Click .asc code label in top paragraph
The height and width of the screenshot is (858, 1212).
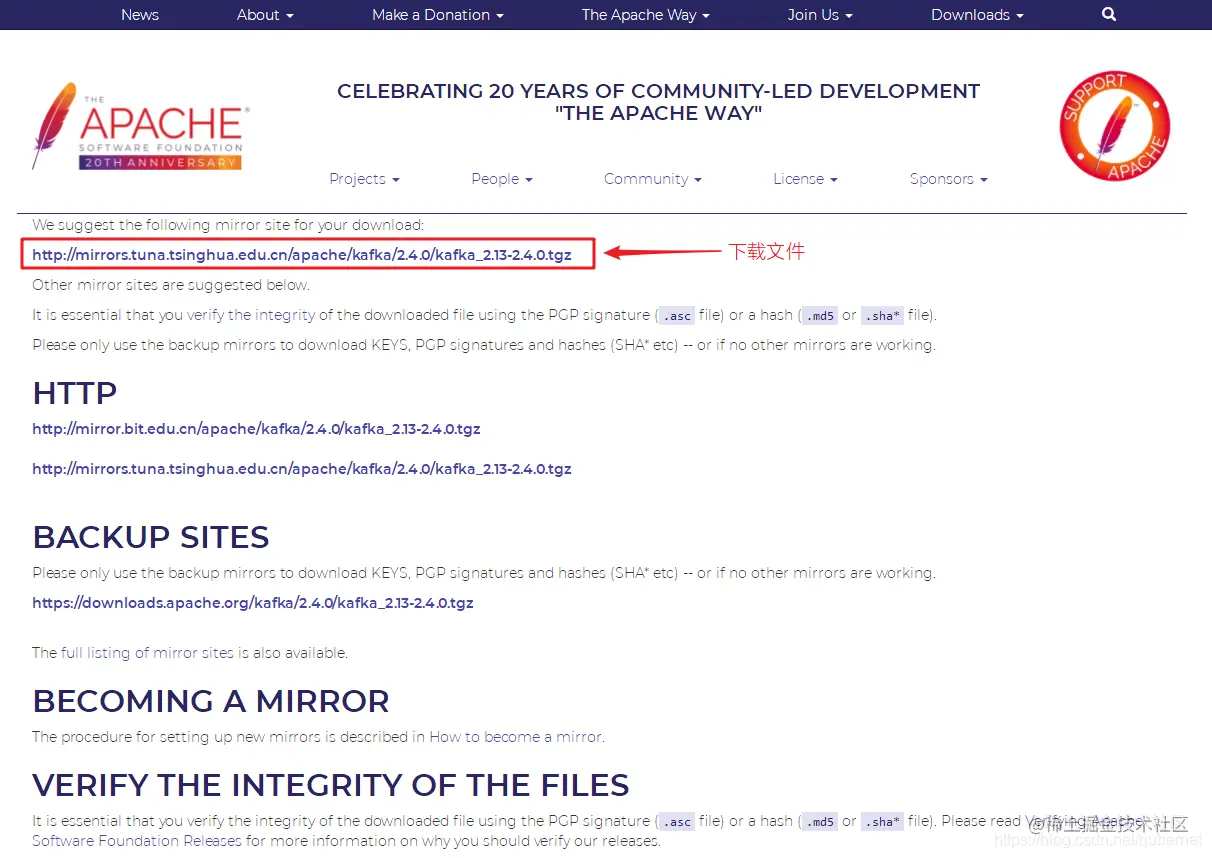point(677,316)
